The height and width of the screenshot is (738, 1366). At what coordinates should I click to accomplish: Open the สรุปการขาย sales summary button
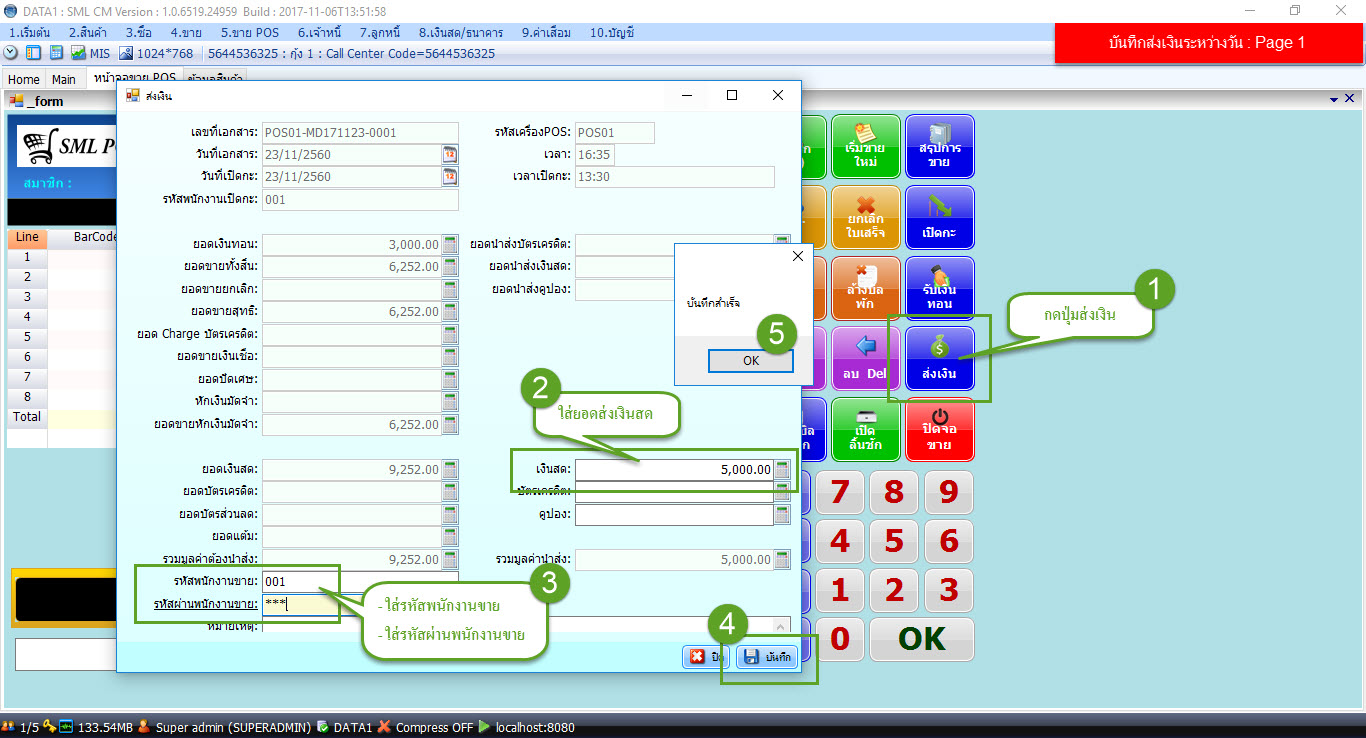[x=939, y=147]
